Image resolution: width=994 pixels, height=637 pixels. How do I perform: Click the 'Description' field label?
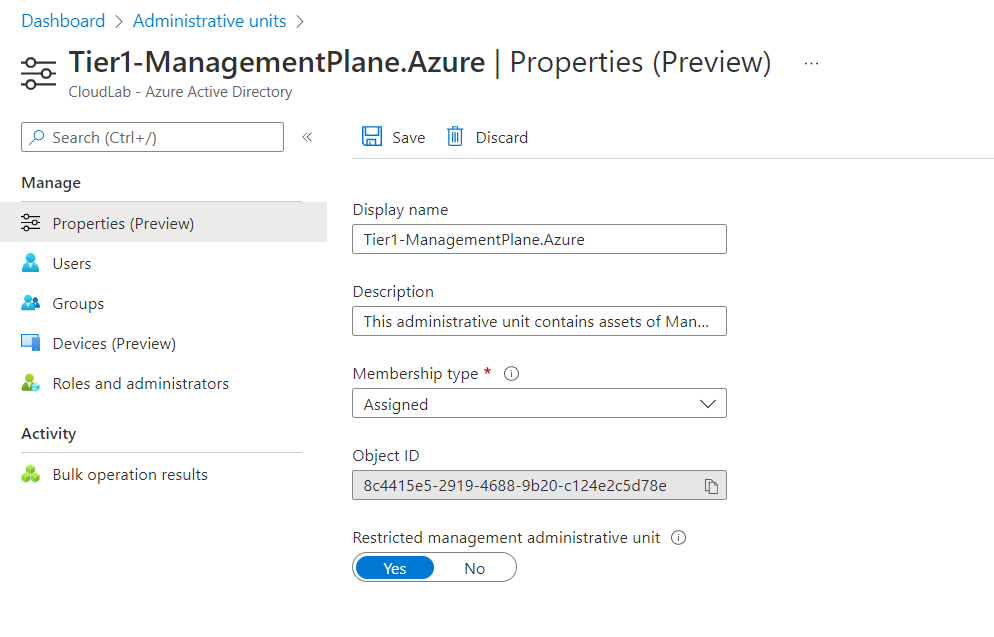pyautogui.click(x=393, y=292)
